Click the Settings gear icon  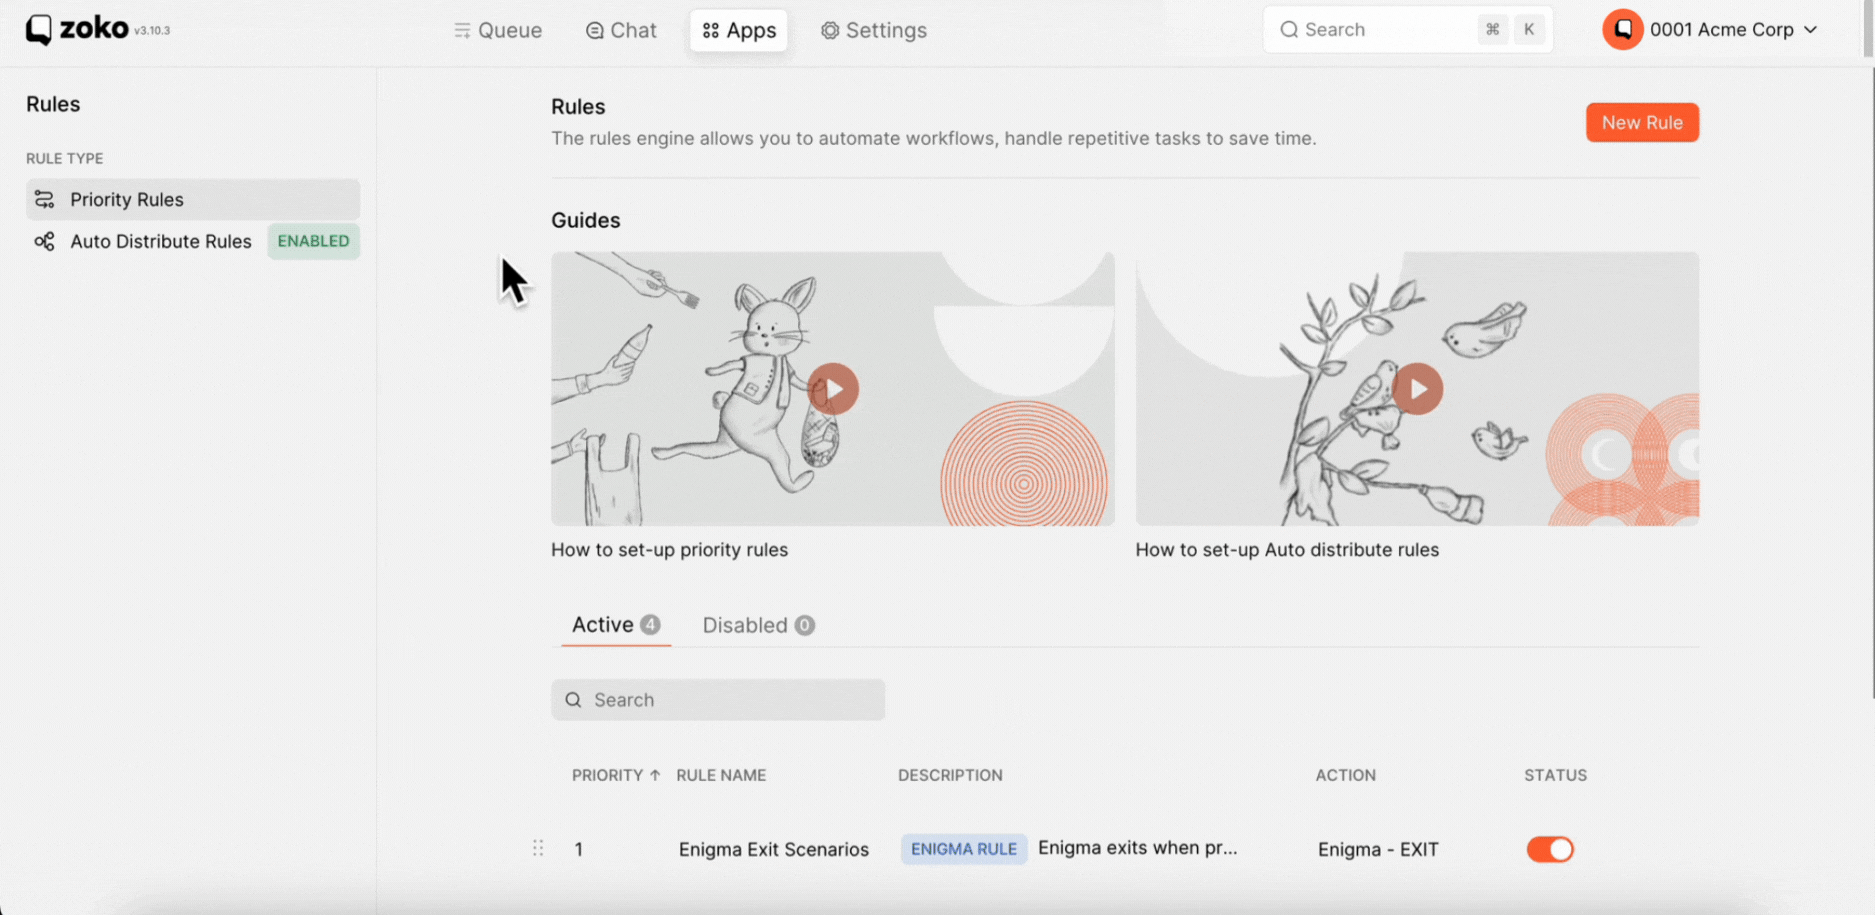pos(830,30)
